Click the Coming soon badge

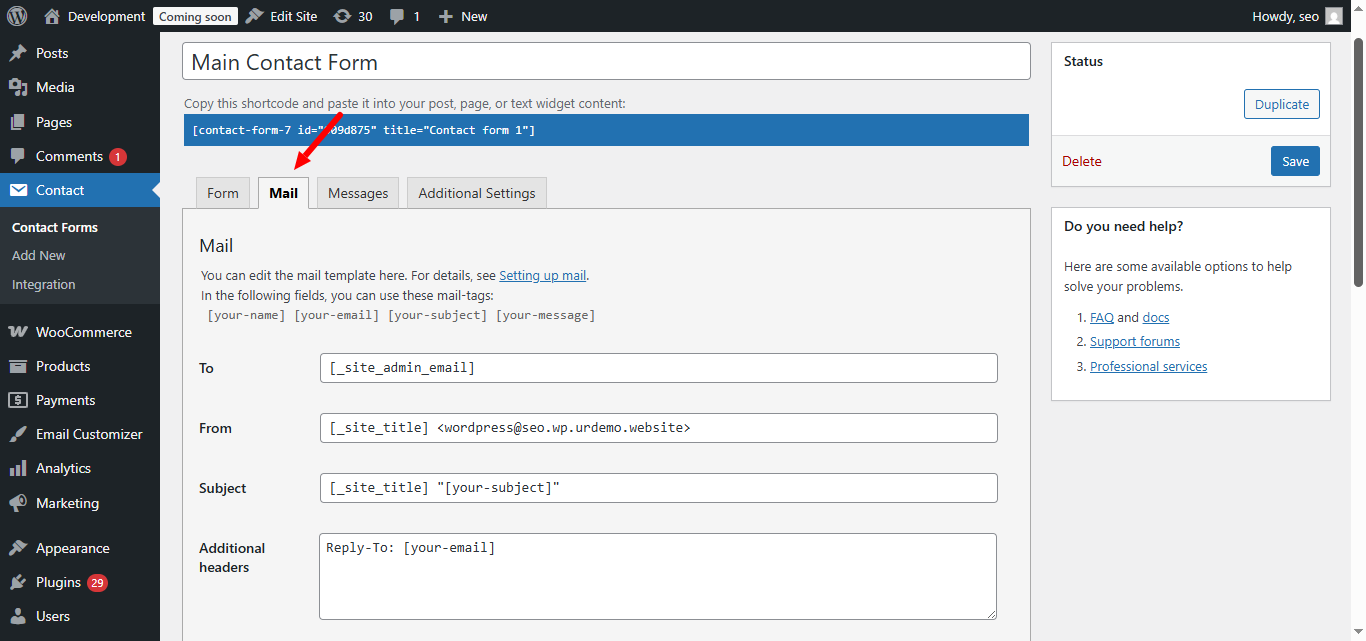pyautogui.click(x=195, y=16)
